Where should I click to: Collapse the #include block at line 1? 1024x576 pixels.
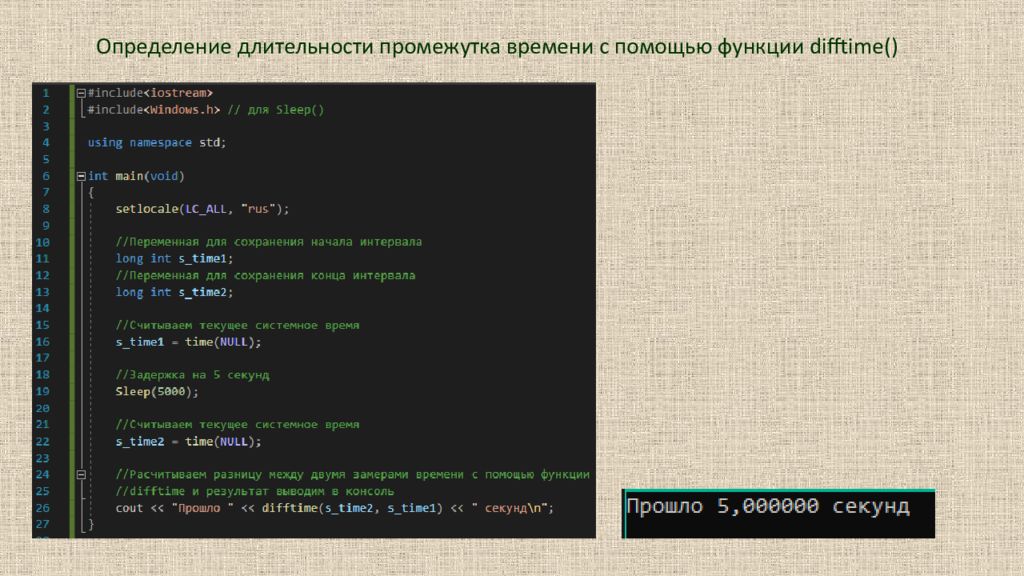click(x=82, y=93)
